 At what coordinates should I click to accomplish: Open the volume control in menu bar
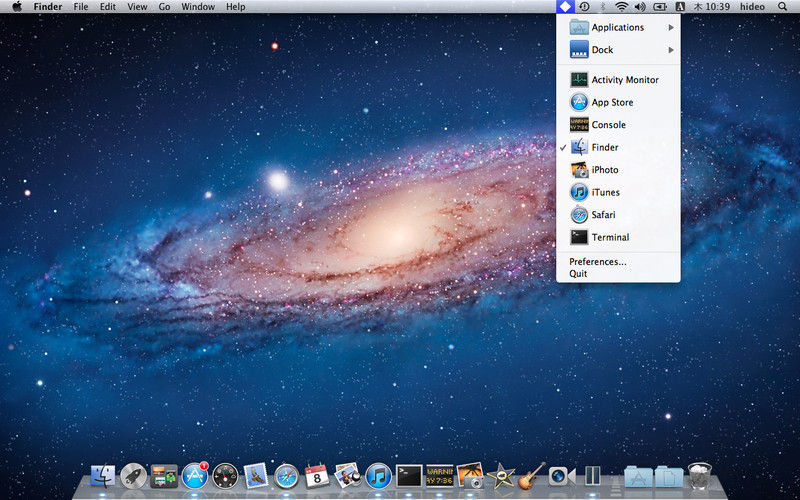(641, 7)
